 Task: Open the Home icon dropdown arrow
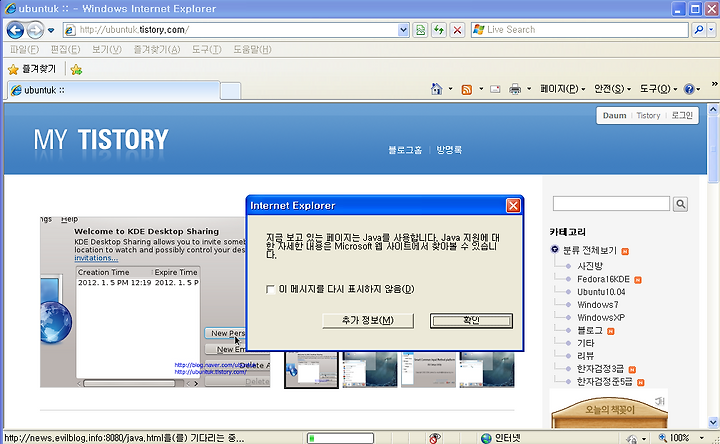[450, 89]
